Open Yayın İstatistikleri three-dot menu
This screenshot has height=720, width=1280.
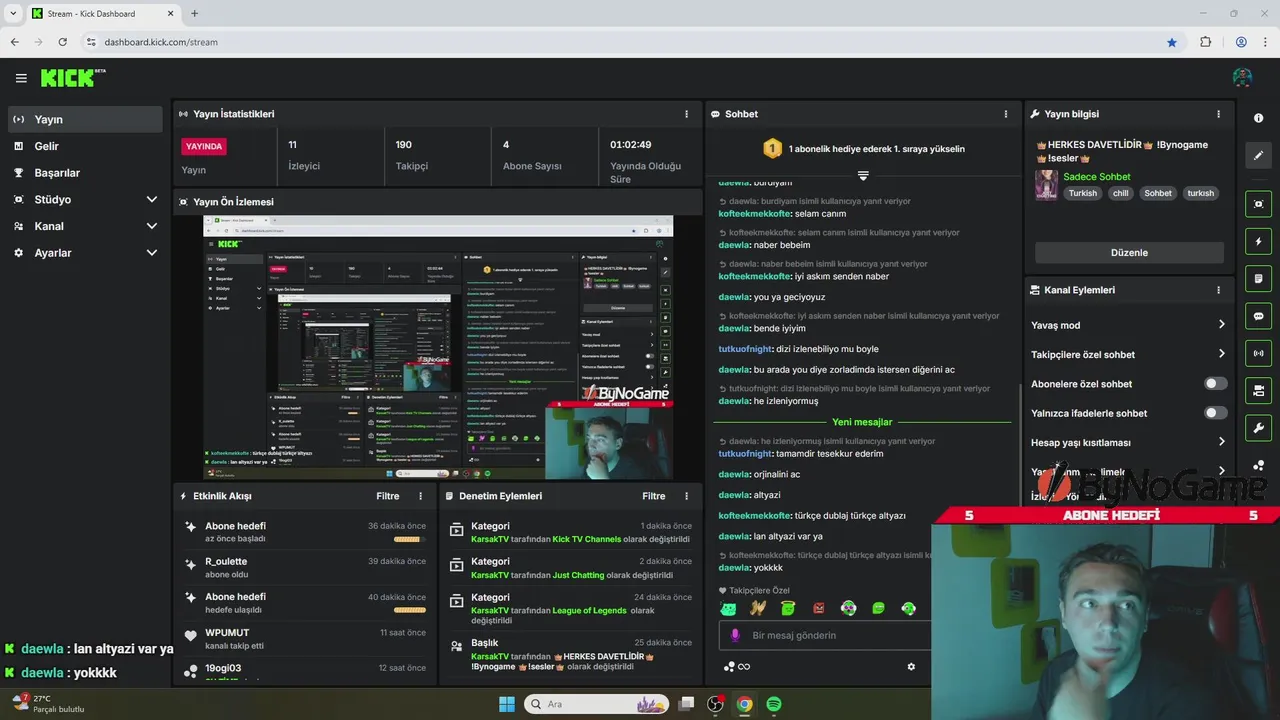pyautogui.click(x=686, y=114)
